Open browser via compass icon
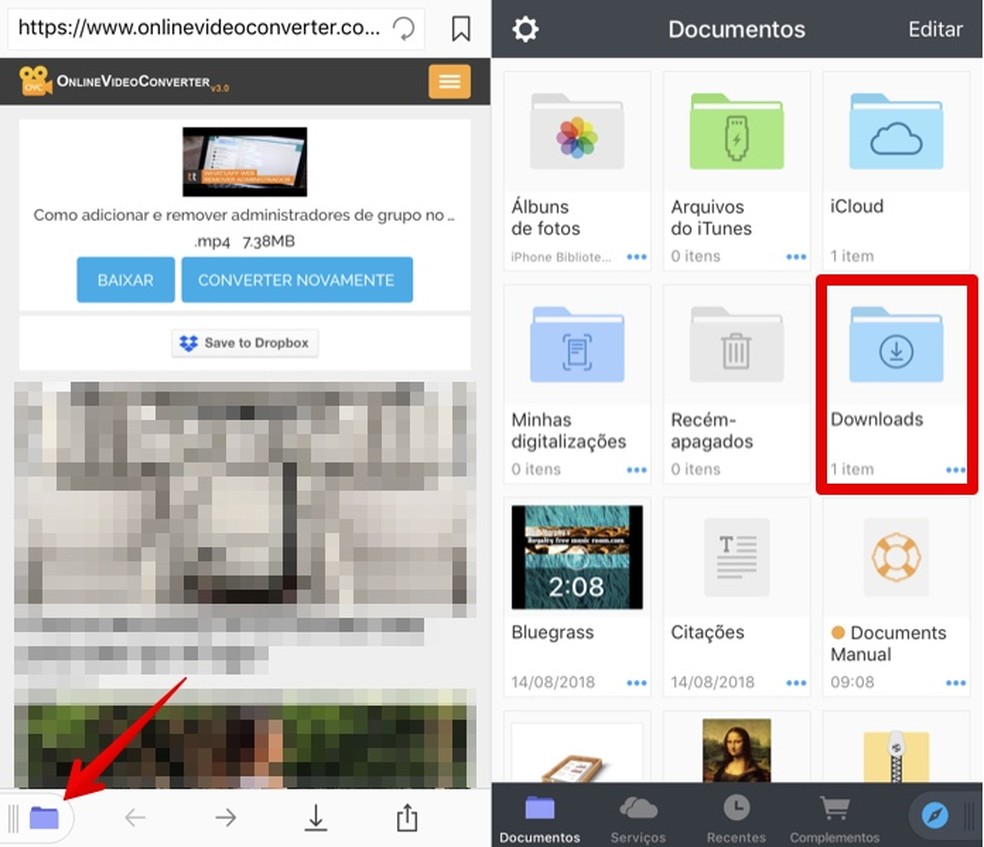Image resolution: width=984 pixels, height=847 pixels. 934,816
